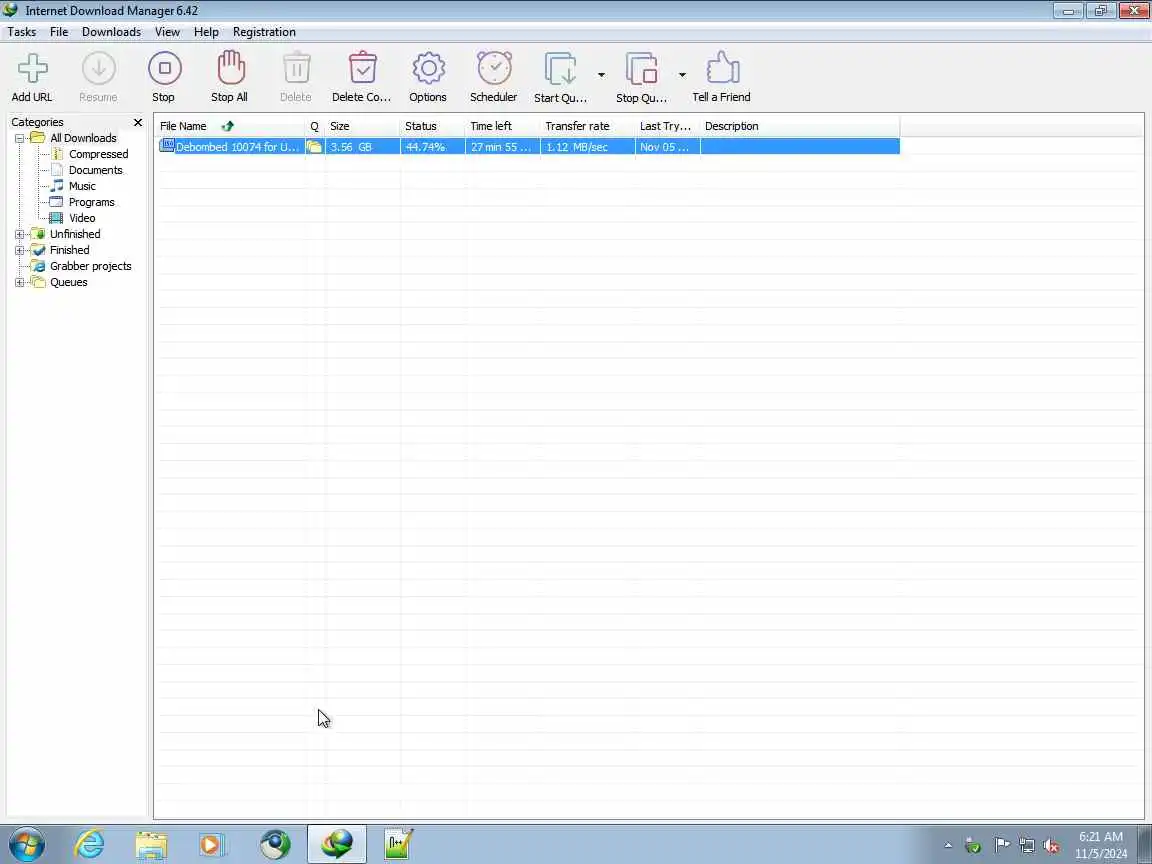Select the Compressed category
The image size is (1152, 864).
(x=98, y=154)
